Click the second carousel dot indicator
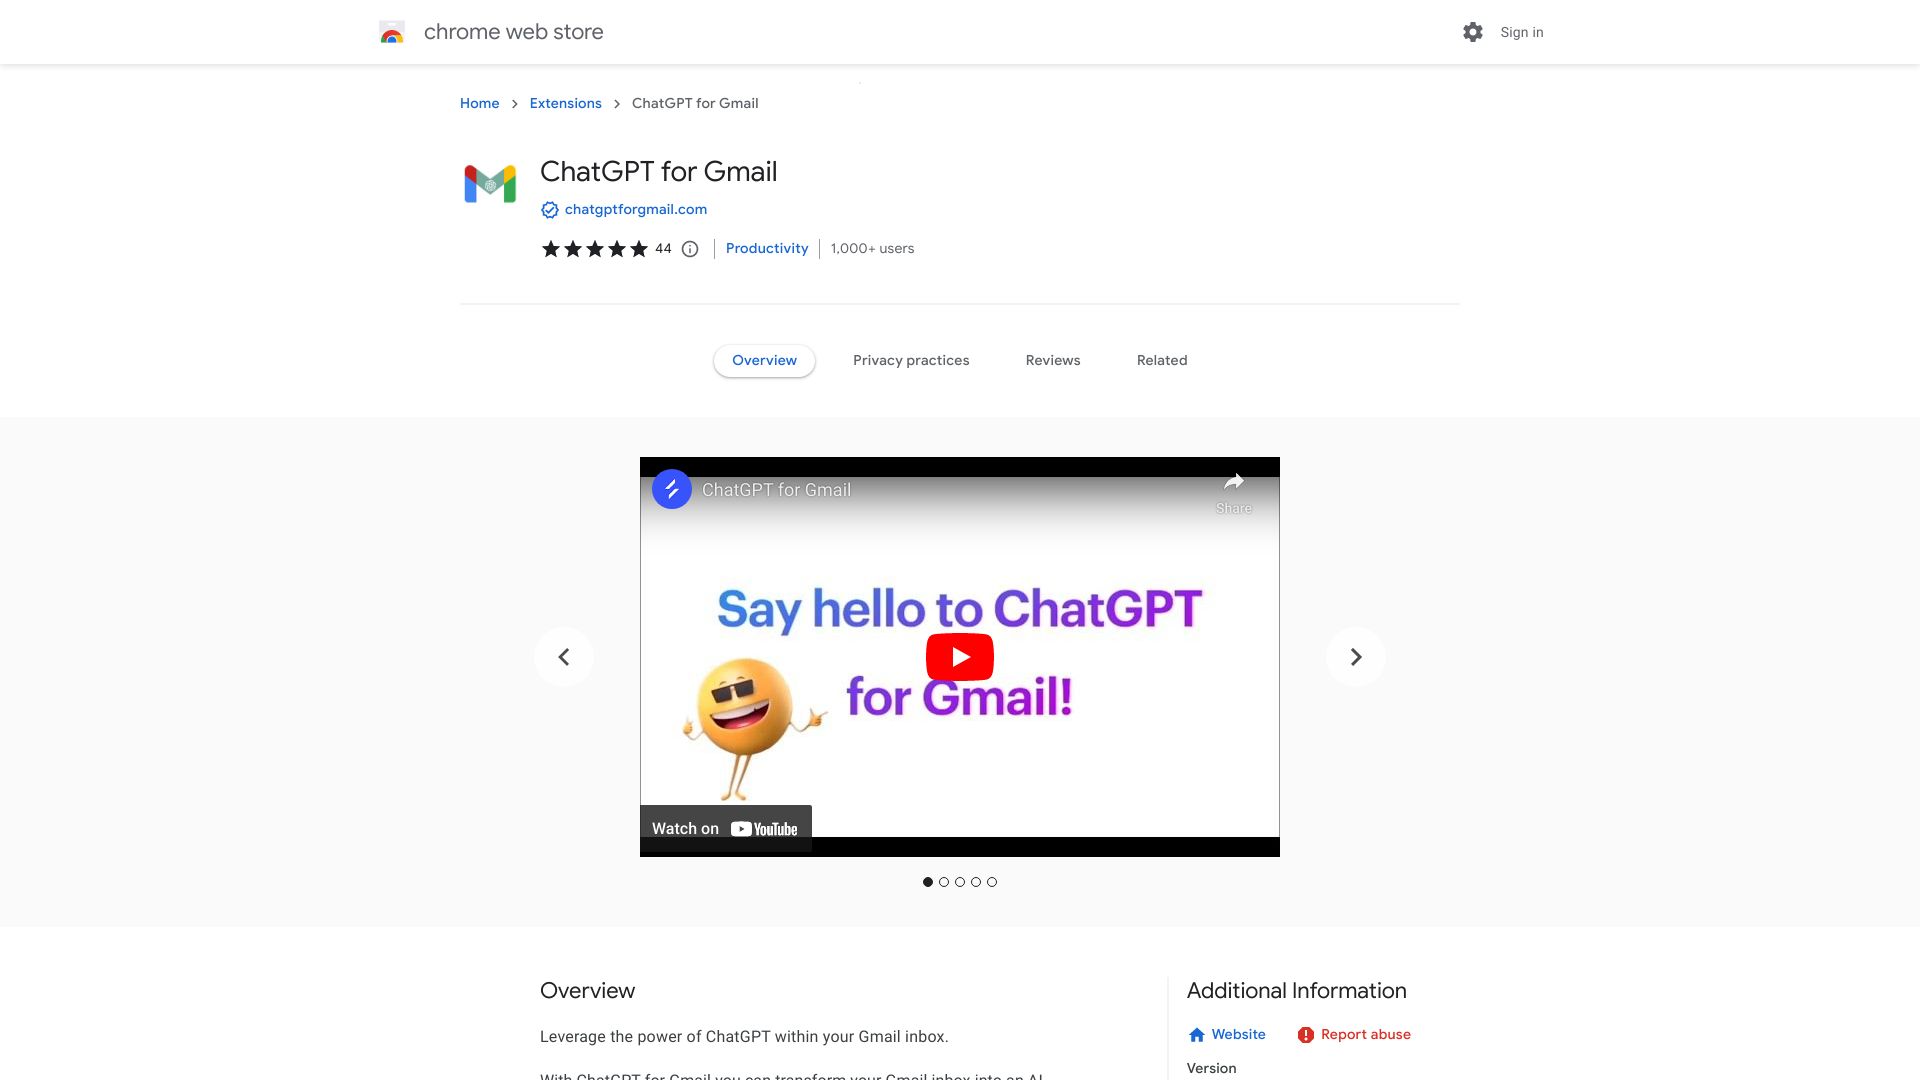This screenshot has height=1080, width=1920. pos(944,881)
